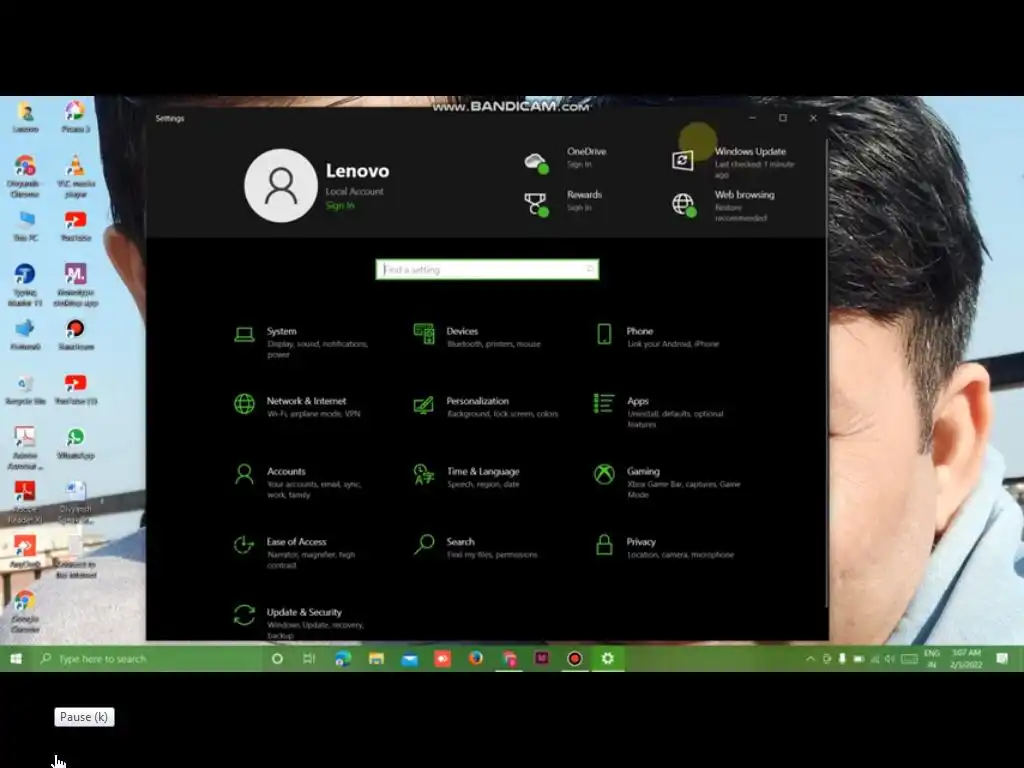Click the Windows Update icon
The image size is (1024, 768).
(x=682, y=160)
